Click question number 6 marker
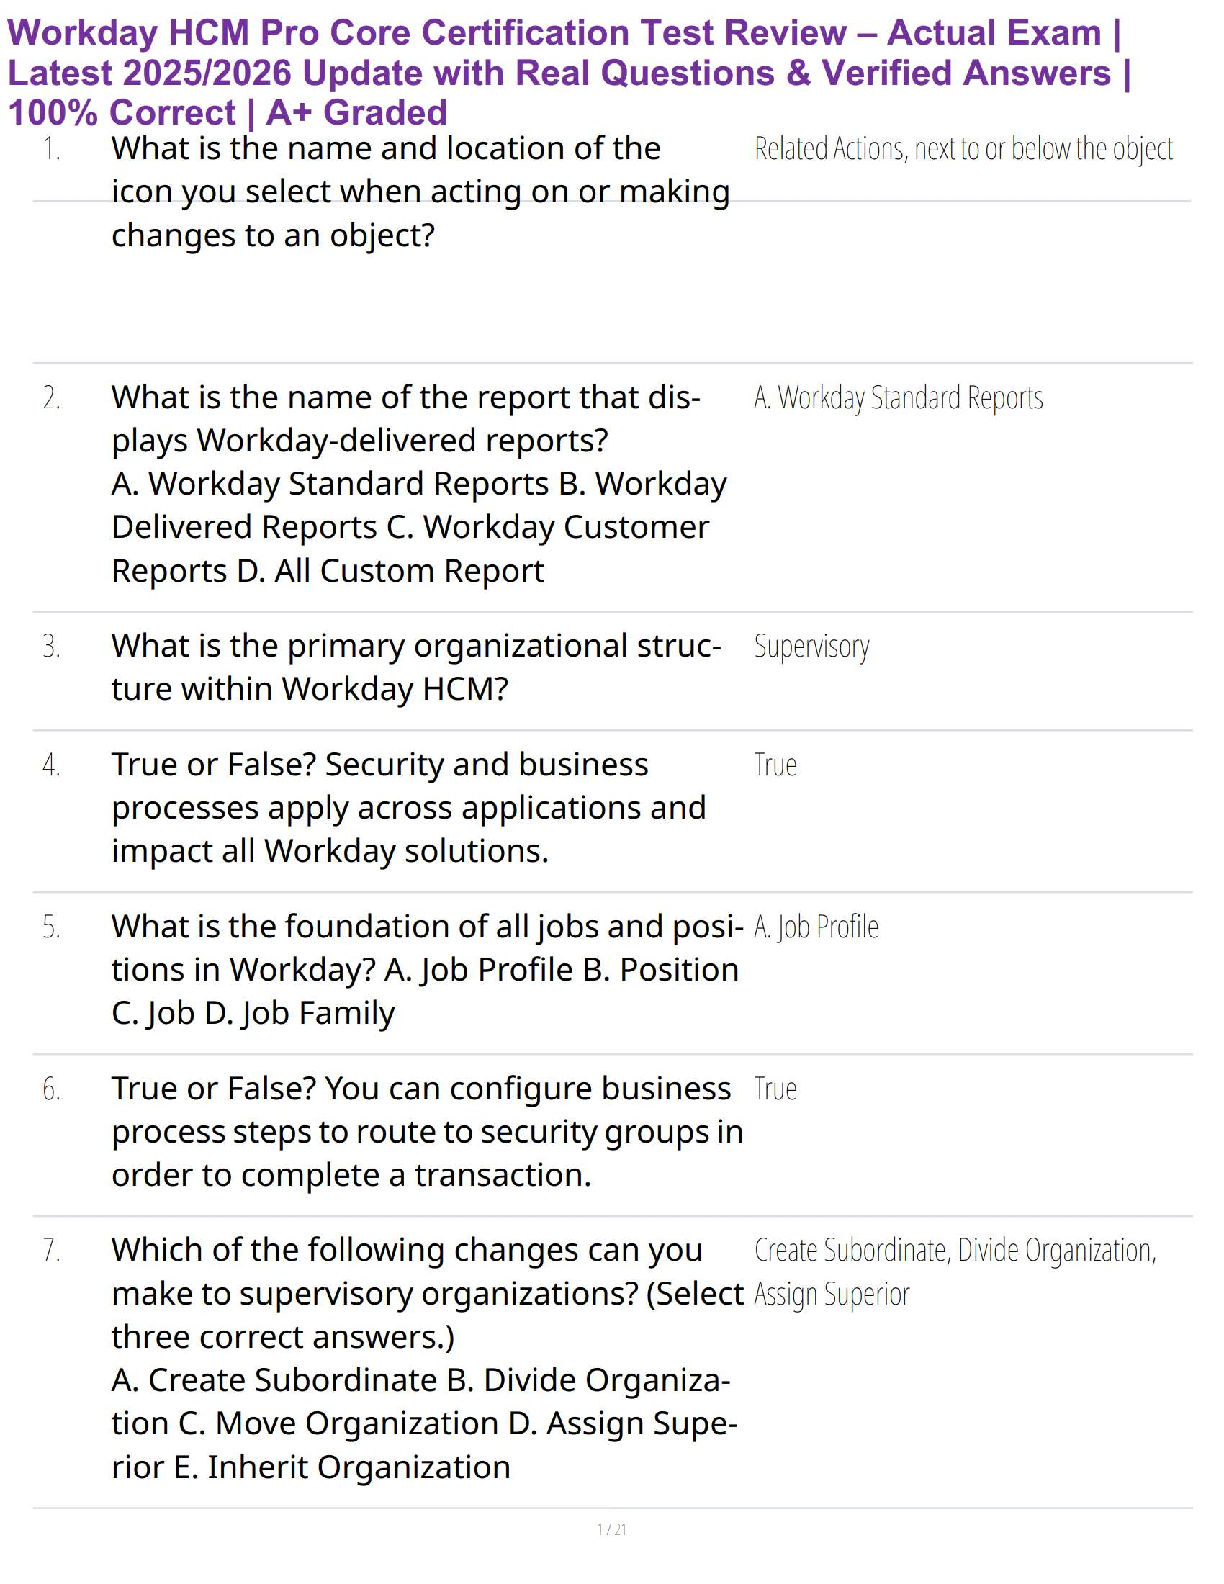This screenshot has height=1584, width=1224. coord(52,1089)
